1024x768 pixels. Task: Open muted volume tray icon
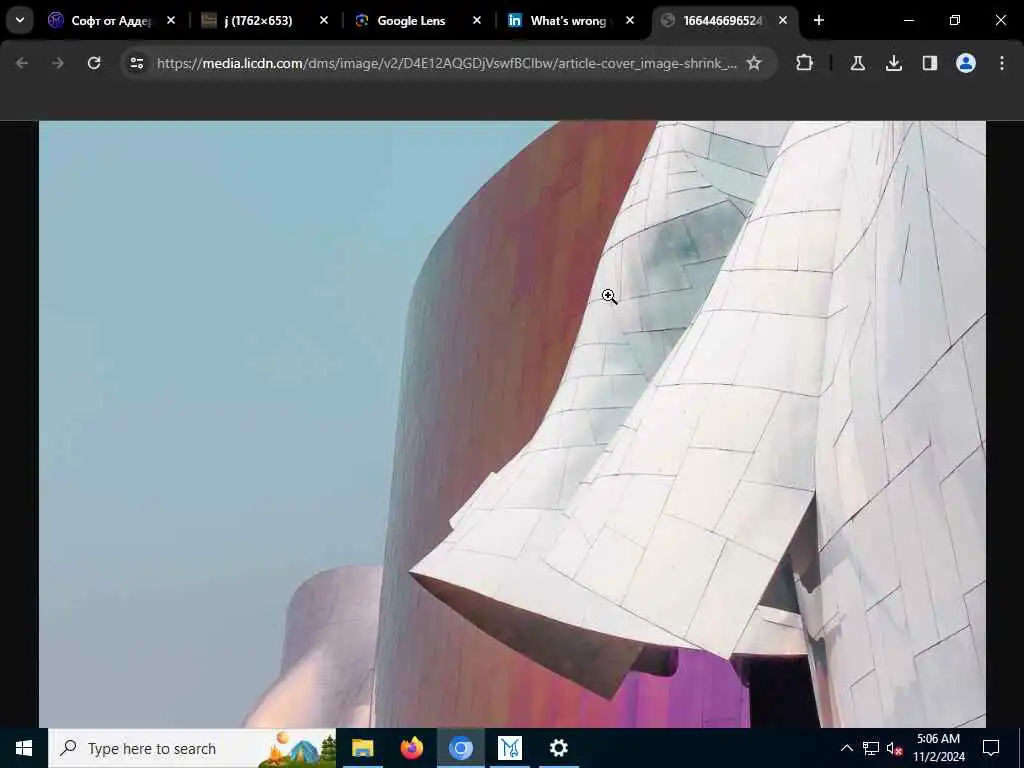click(x=895, y=748)
